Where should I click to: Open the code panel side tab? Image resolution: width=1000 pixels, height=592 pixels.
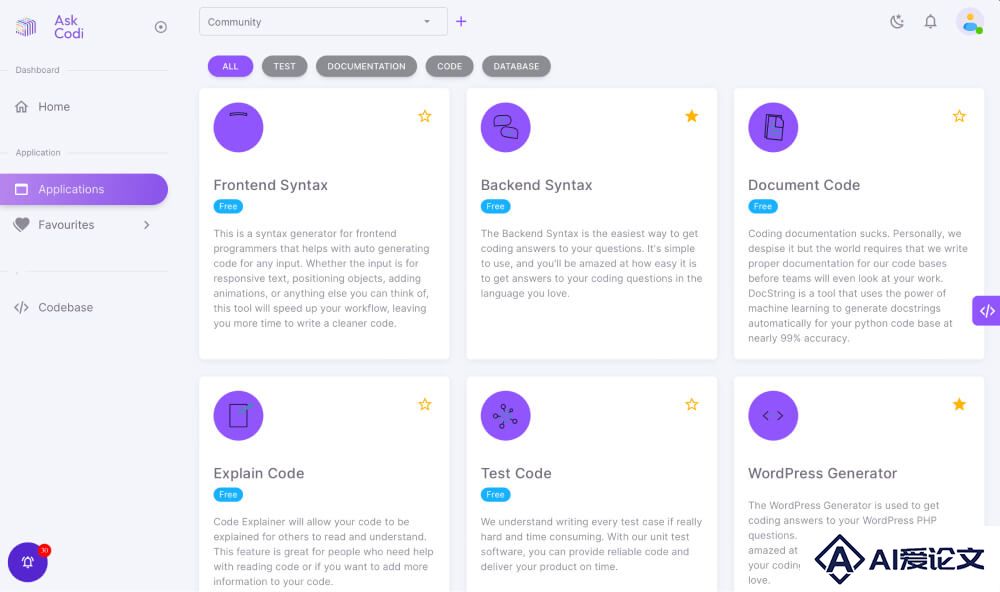pyautogui.click(x=986, y=311)
